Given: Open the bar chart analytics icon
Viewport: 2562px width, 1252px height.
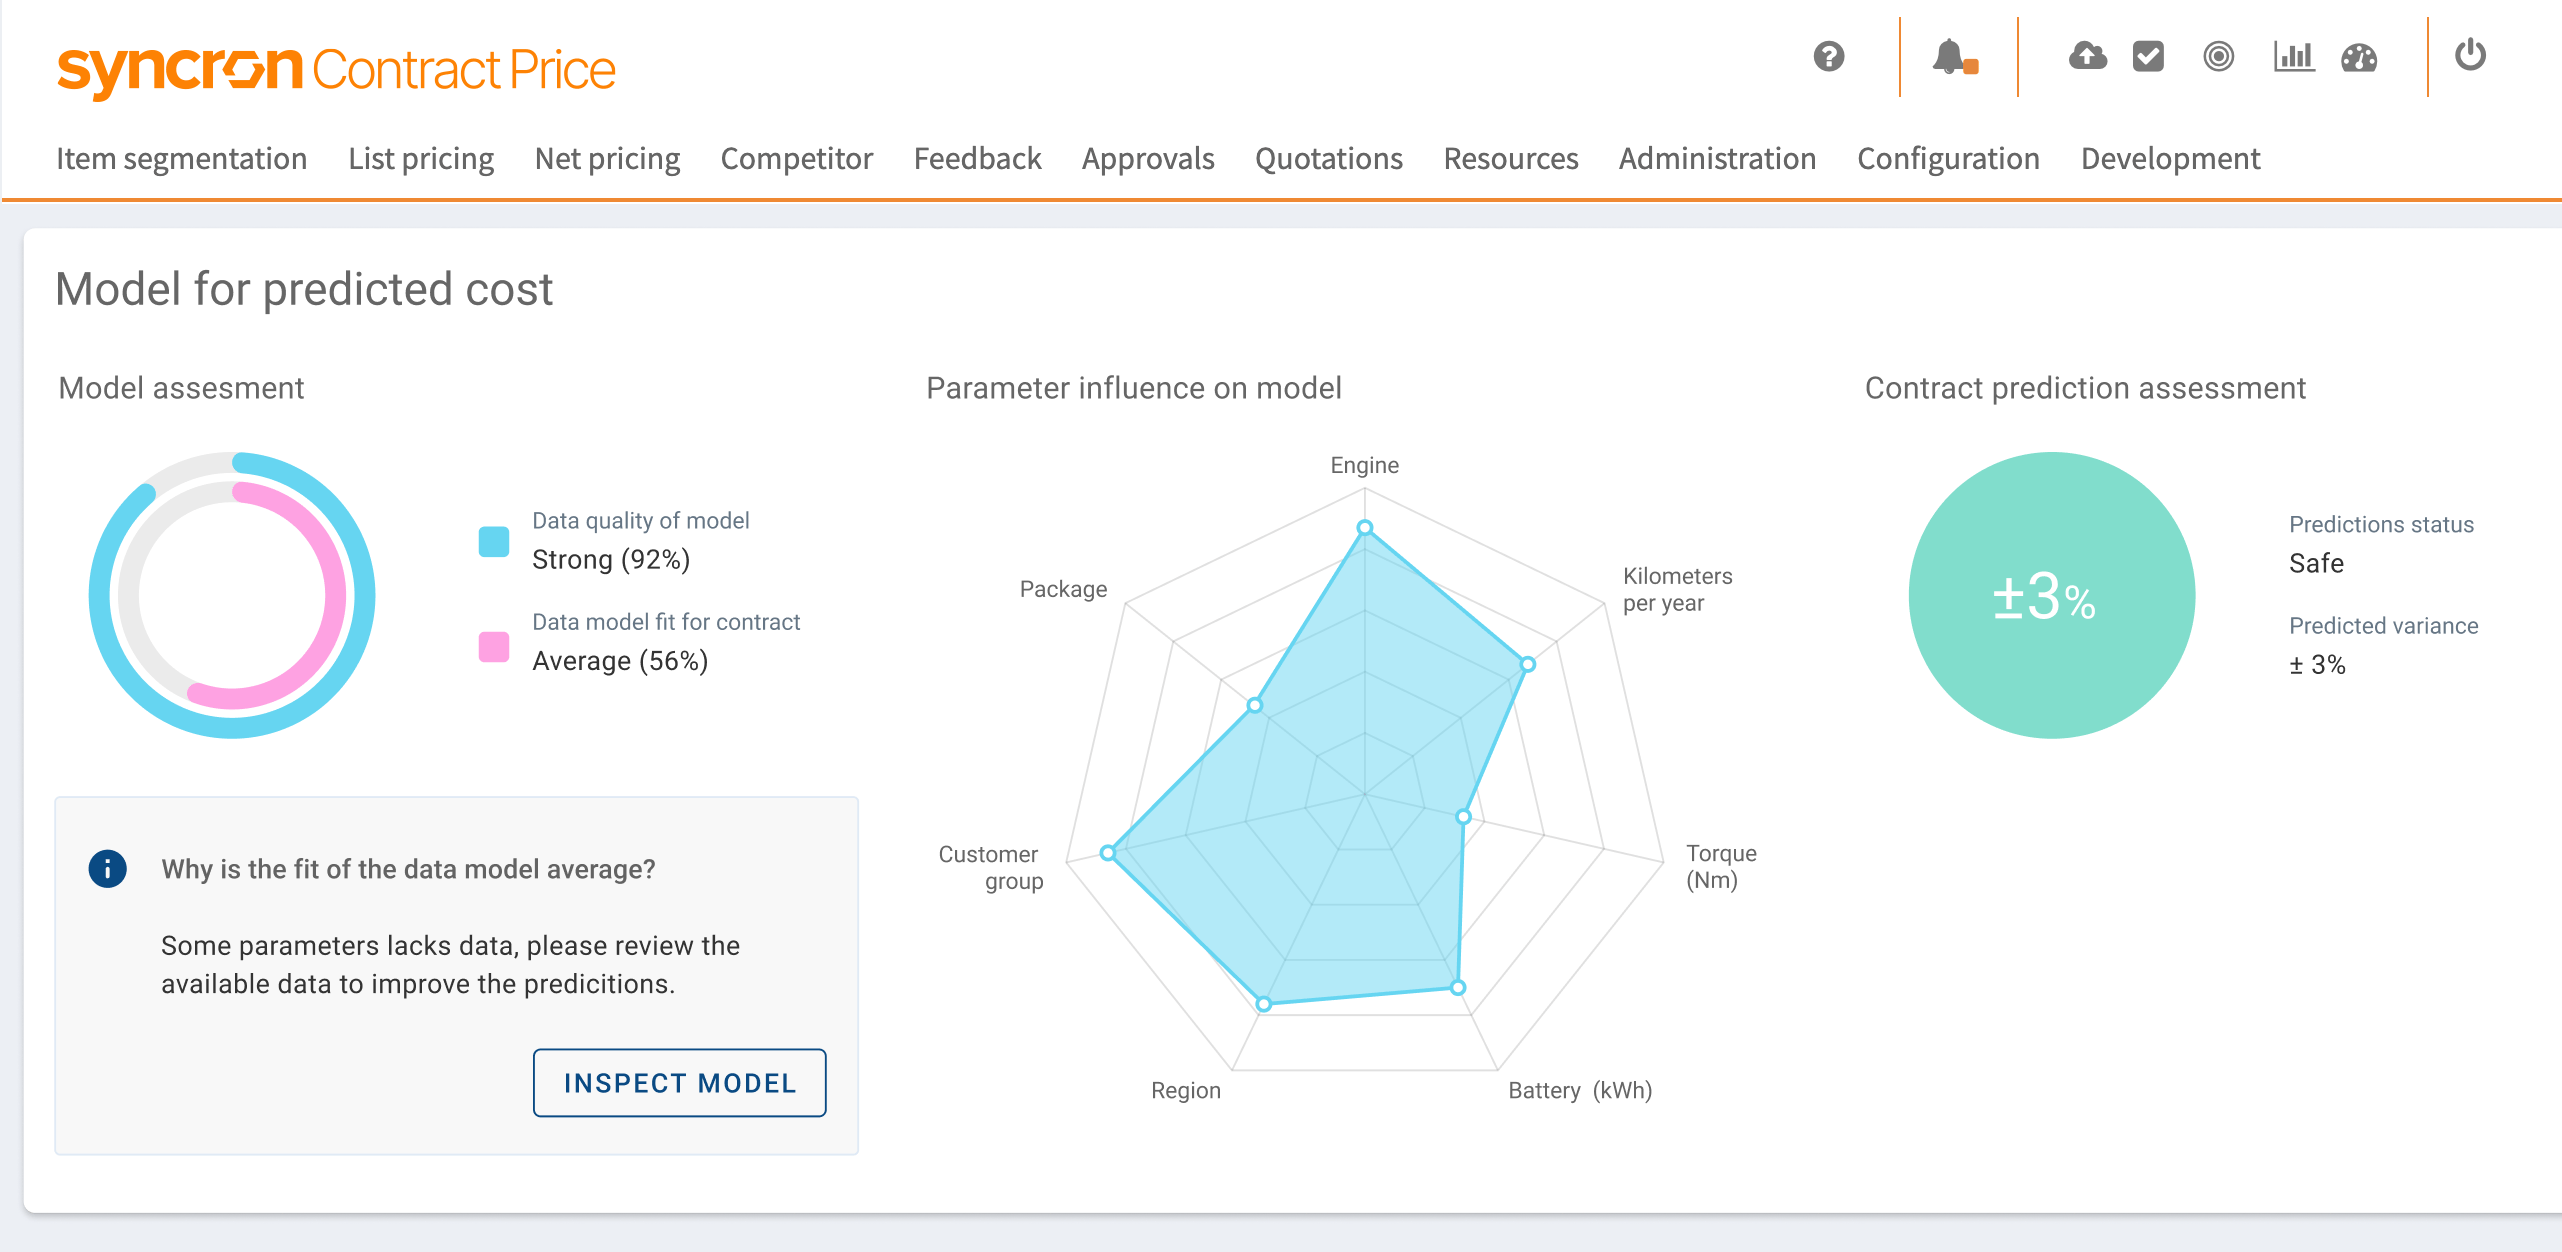Looking at the screenshot, I should [x=2294, y=57].
